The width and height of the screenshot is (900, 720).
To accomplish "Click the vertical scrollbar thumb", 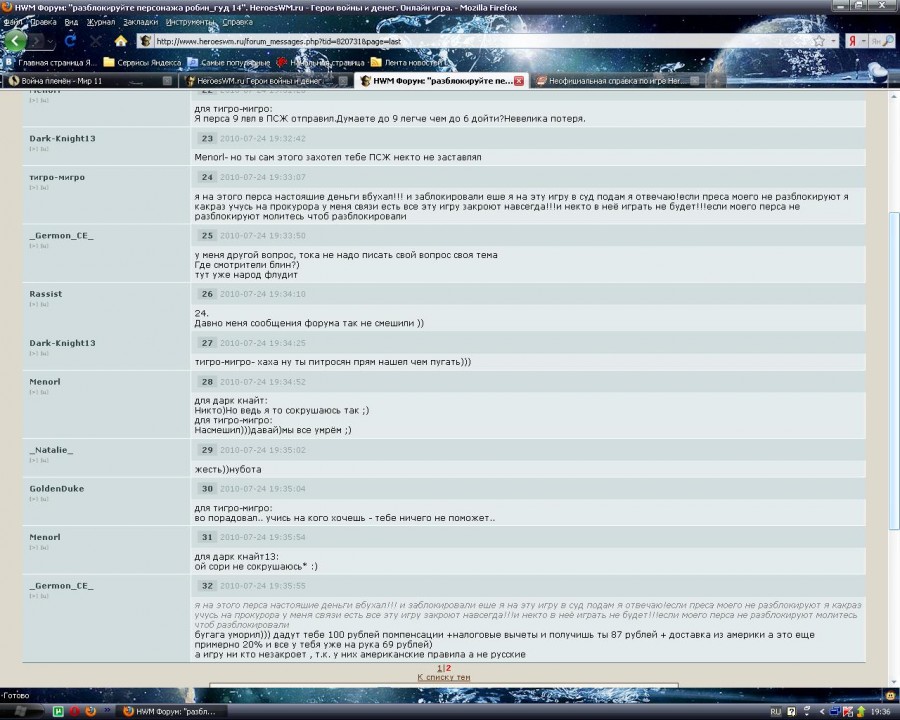I will (x=894, y=371).
